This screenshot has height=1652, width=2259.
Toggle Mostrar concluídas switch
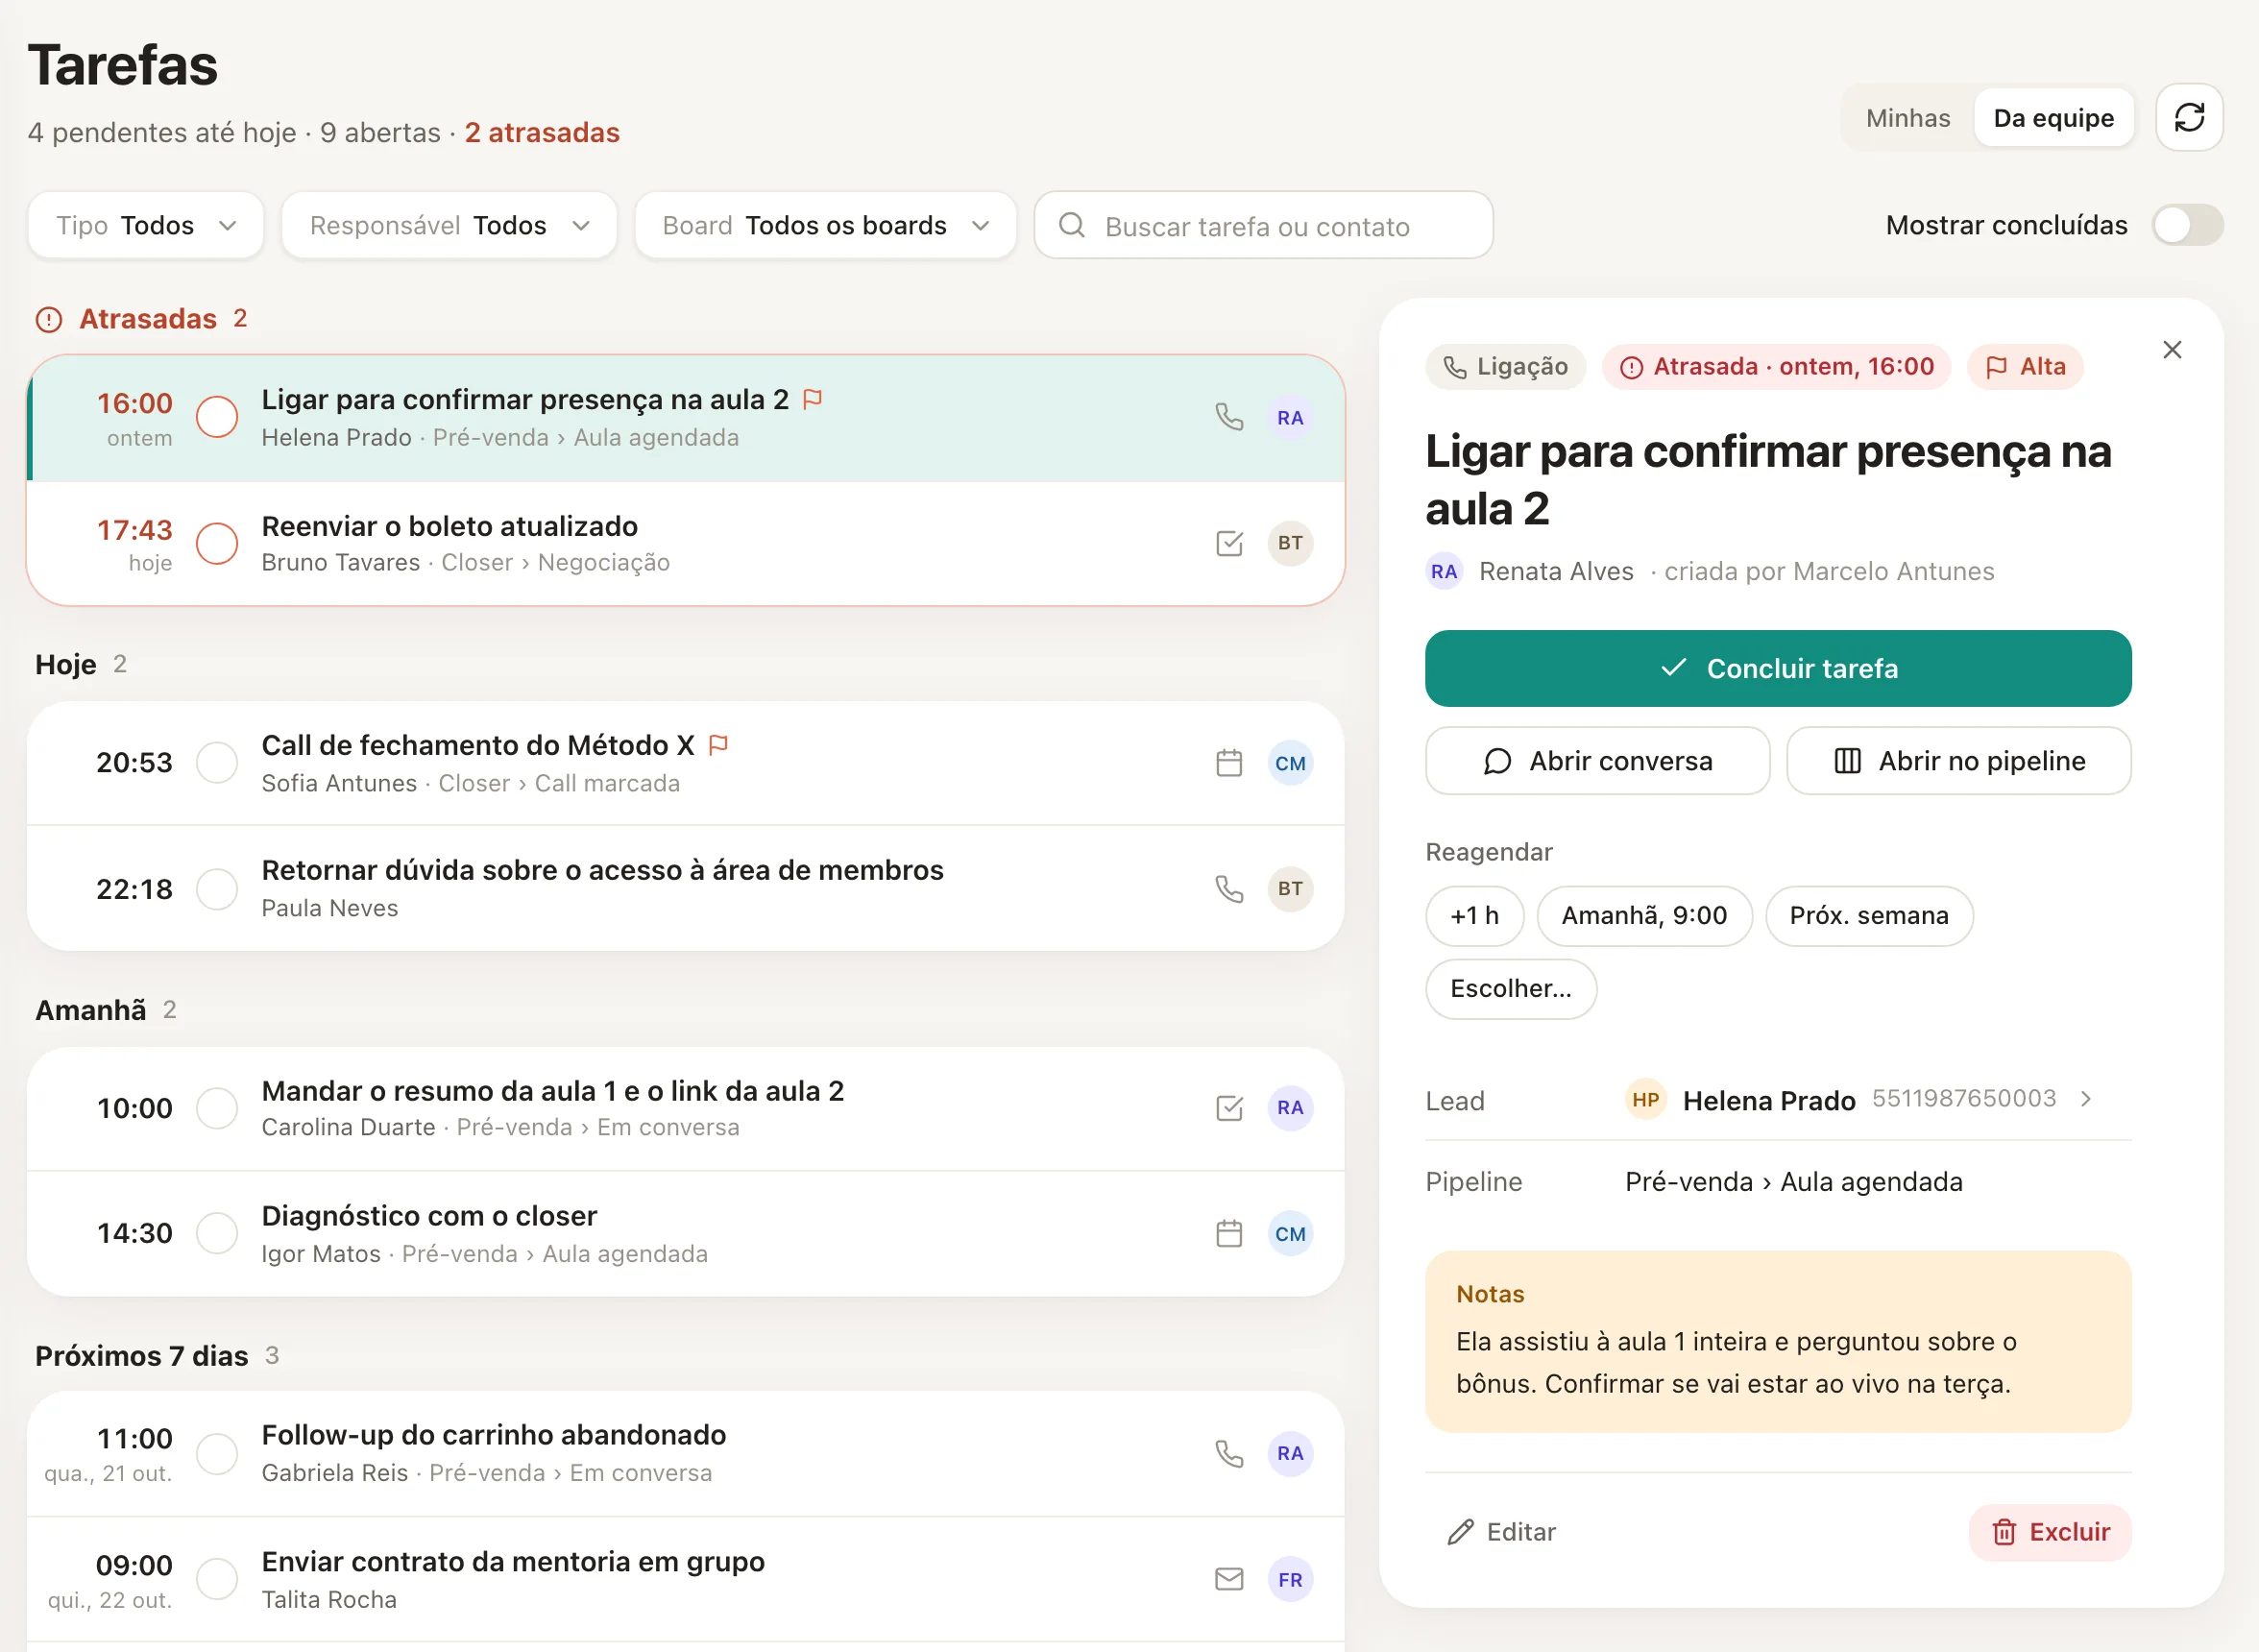pos(2187,225)
